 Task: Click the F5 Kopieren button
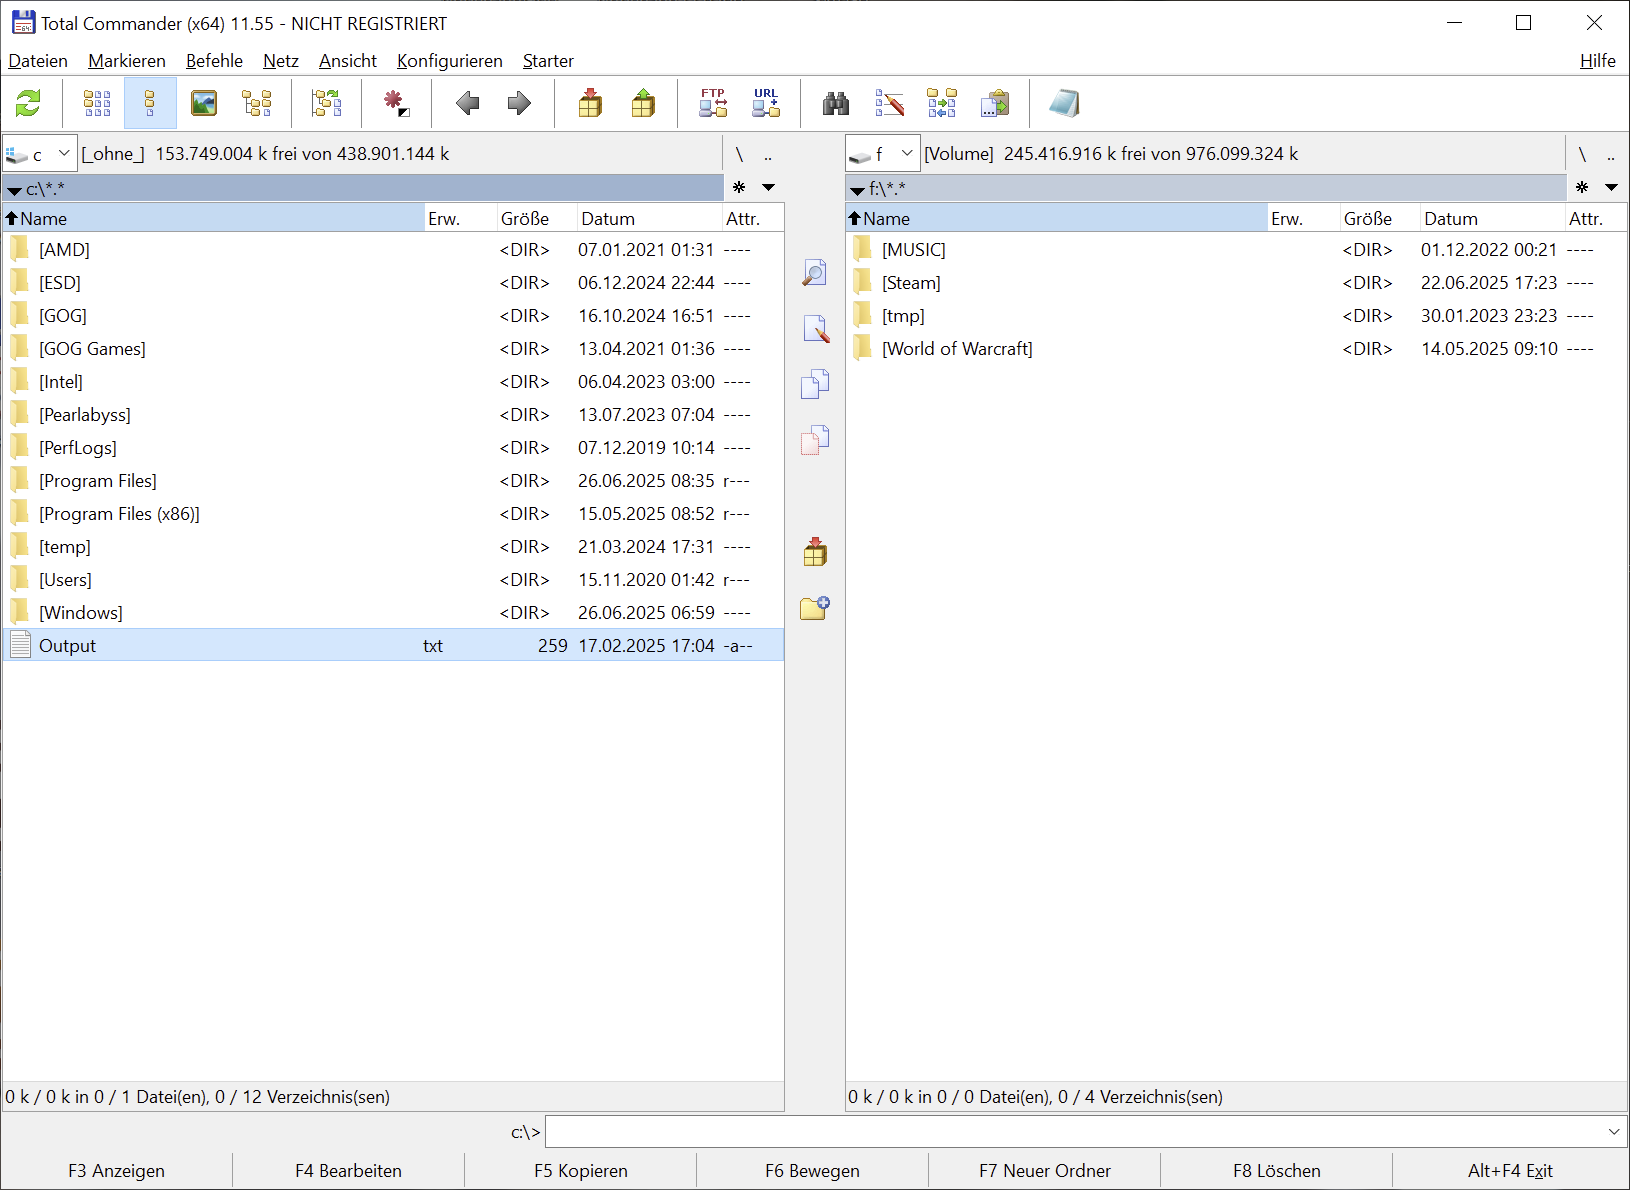pos(581,1171)
